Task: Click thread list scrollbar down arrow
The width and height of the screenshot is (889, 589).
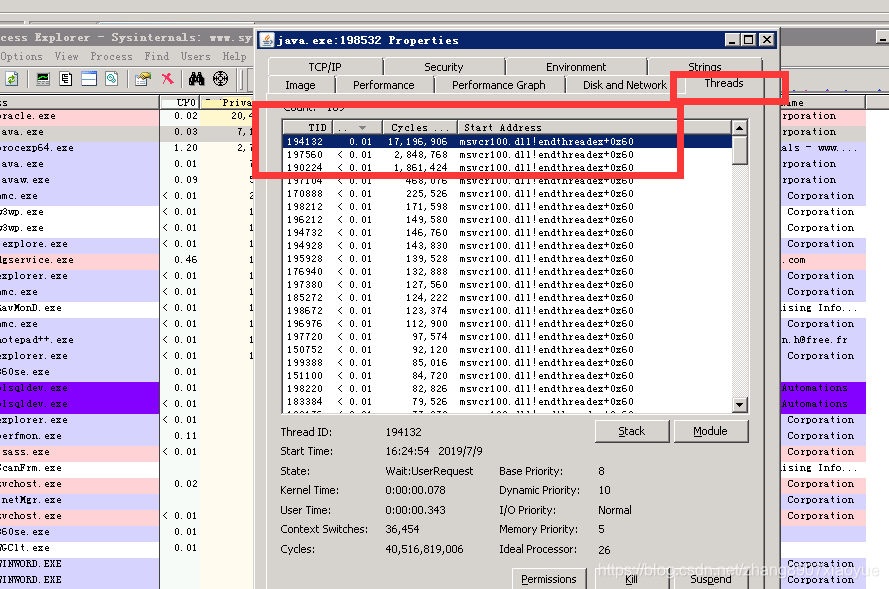Action: pos(739,405)
